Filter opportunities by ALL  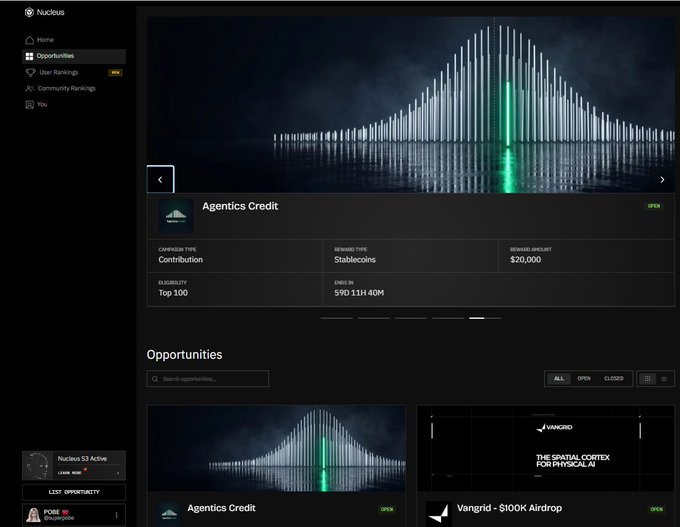(559, 379)
